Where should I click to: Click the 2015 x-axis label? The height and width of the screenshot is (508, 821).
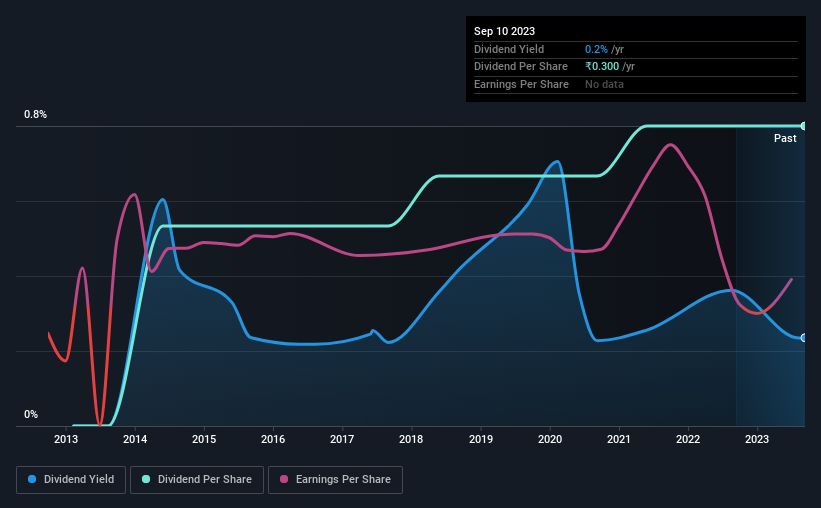204,439
